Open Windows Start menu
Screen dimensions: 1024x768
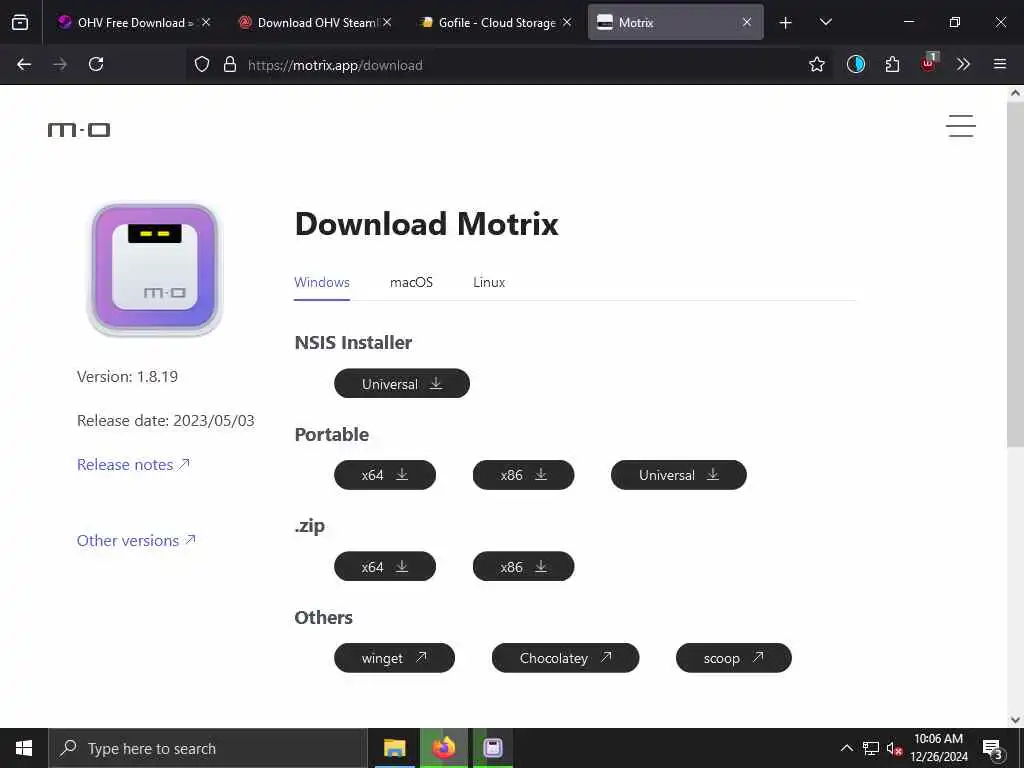point(24,748)
